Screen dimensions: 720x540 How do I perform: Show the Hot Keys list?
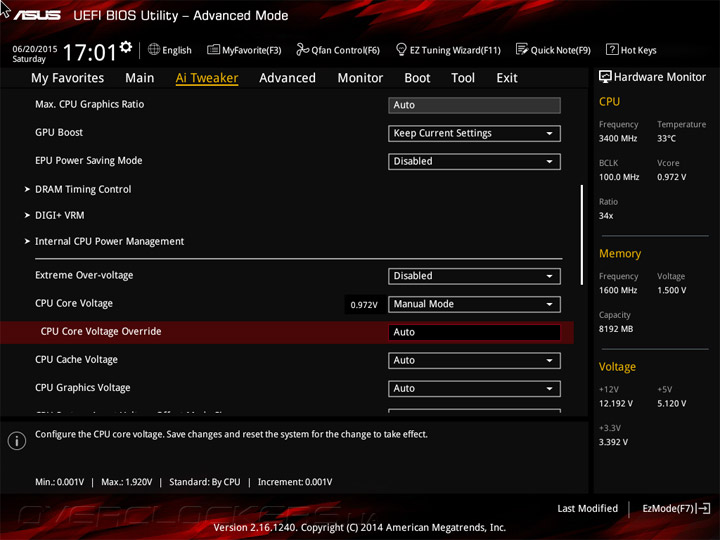(x=638, y=50)
